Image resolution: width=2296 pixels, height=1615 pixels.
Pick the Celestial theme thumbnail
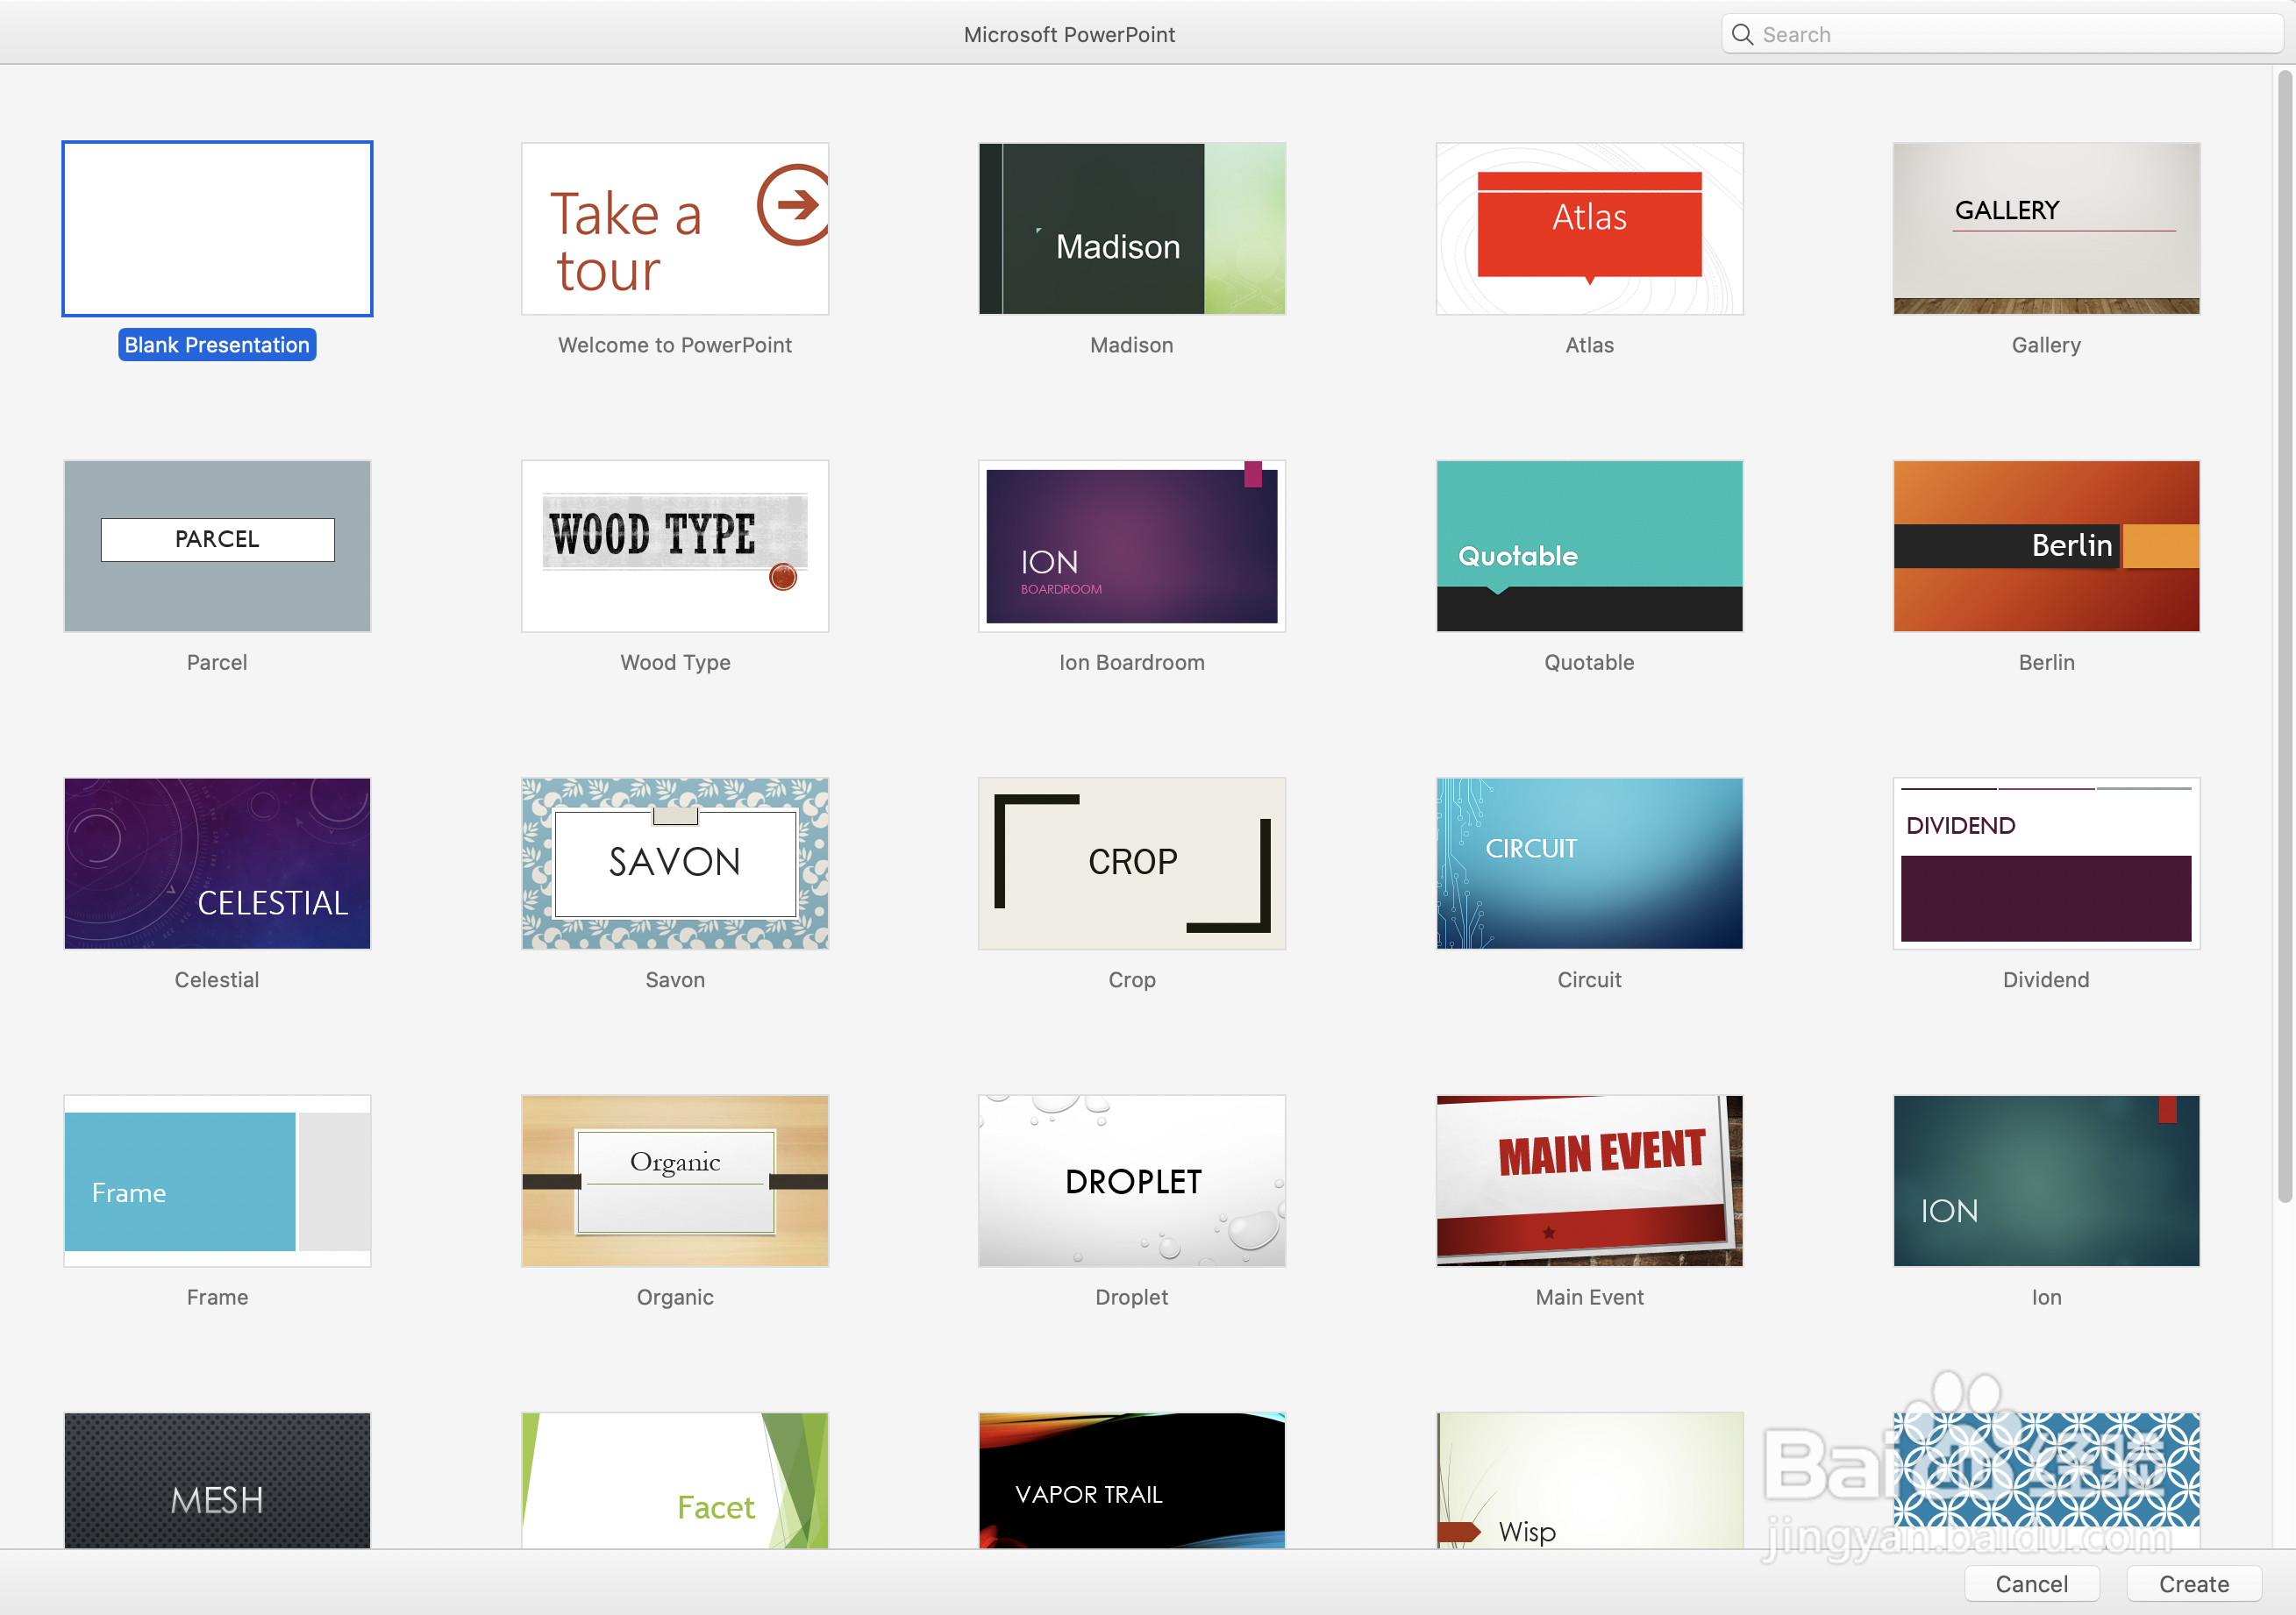tap(217, 863)
